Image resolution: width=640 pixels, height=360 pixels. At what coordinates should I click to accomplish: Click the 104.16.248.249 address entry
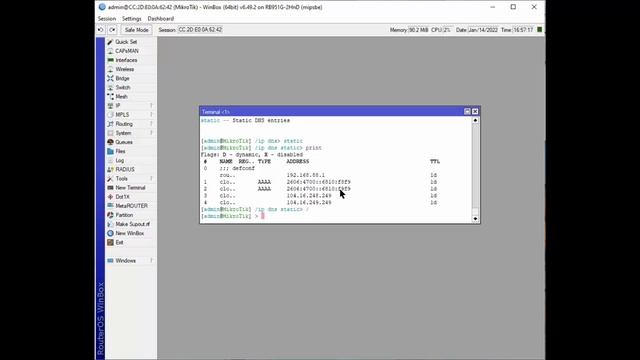coord(309,196)
